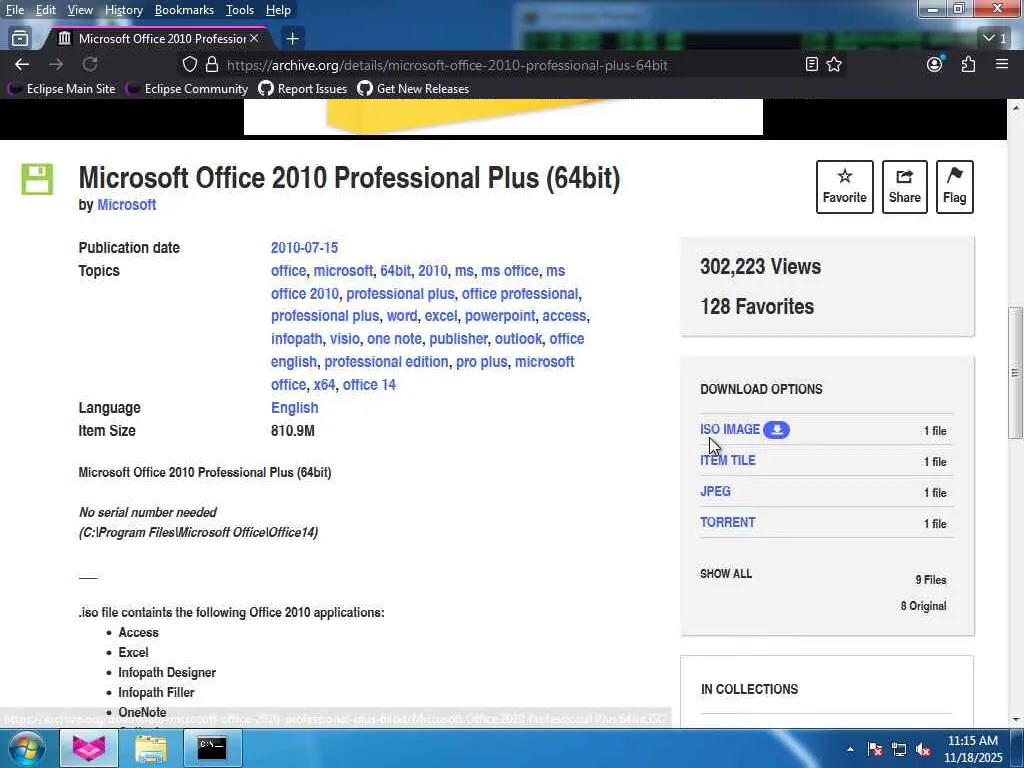Click the scrollbar up arrow
This screenshot has height=768, width=1024.
tap(1015, 107)
